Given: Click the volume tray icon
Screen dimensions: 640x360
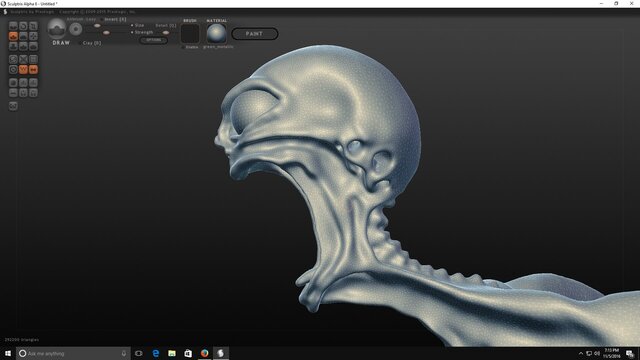Looking at the screenshot, I should [597, 353].
